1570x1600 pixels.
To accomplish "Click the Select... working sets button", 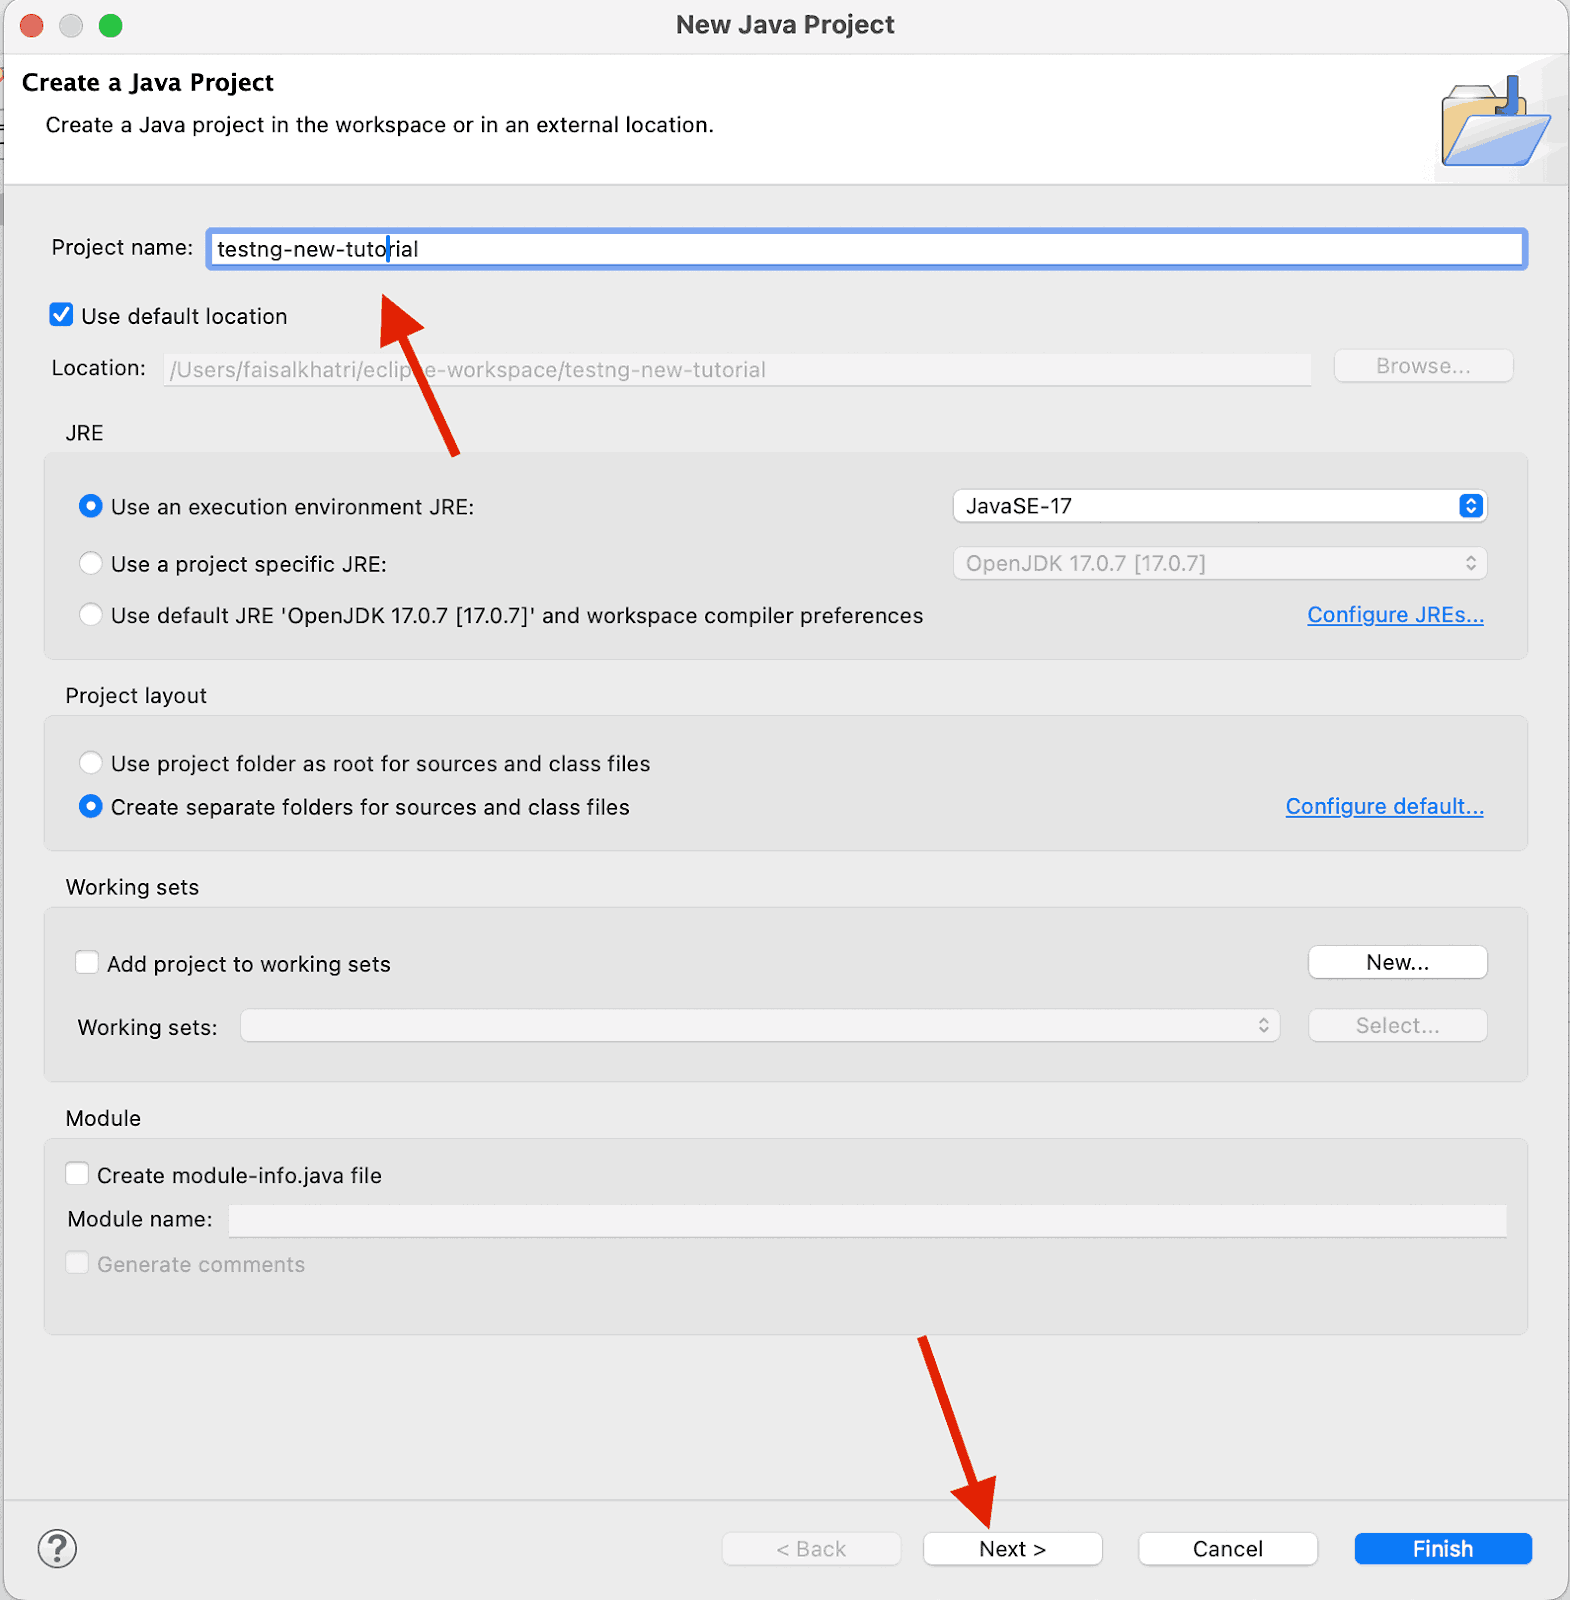I will [1397, 1026].
